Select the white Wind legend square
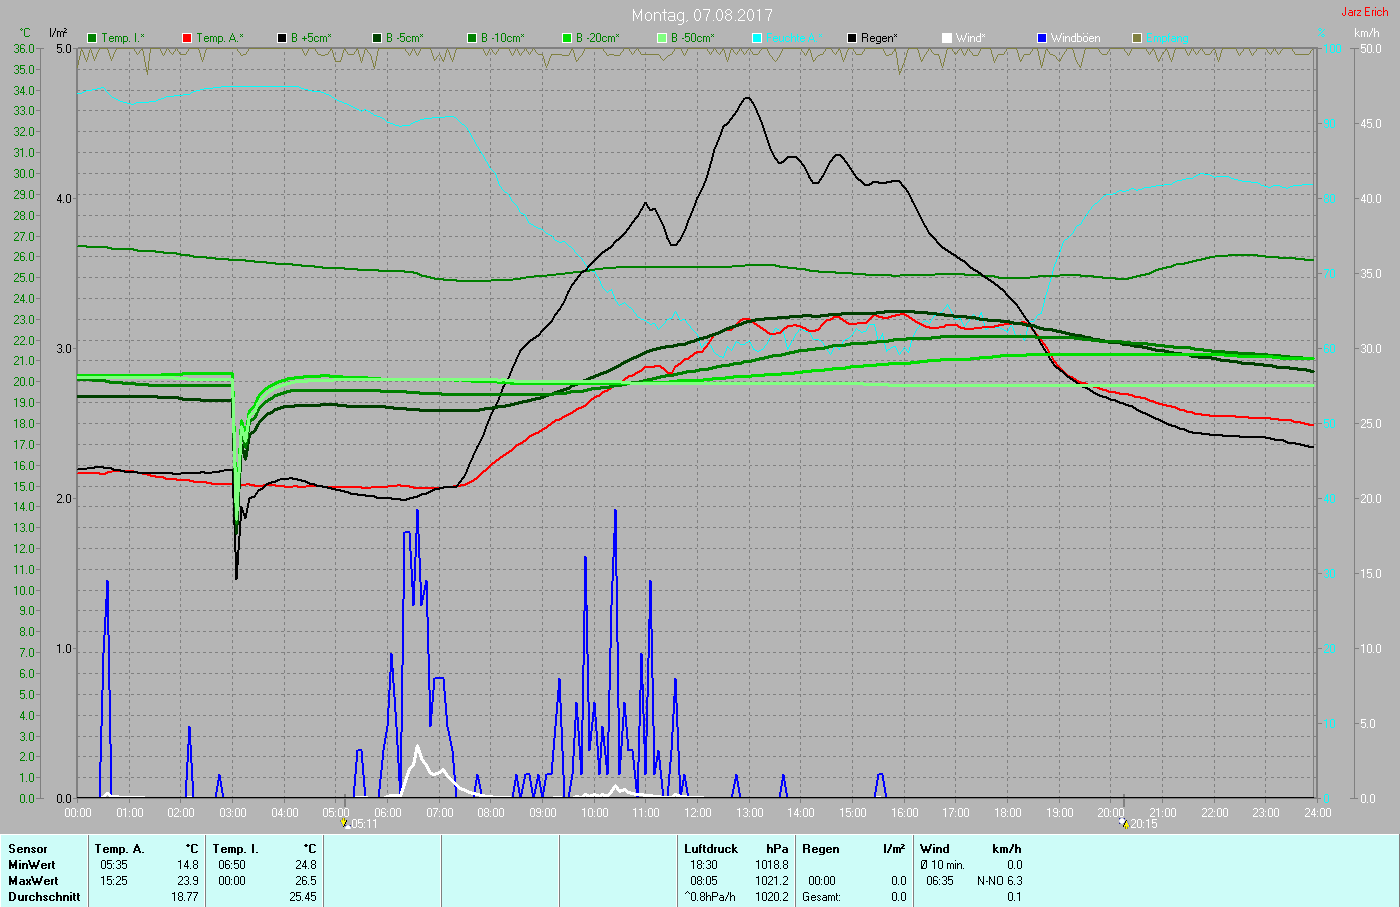Image resolution: width=1400 pixels, height=907 pixels. pyautogui.click(x=947, y=38)
